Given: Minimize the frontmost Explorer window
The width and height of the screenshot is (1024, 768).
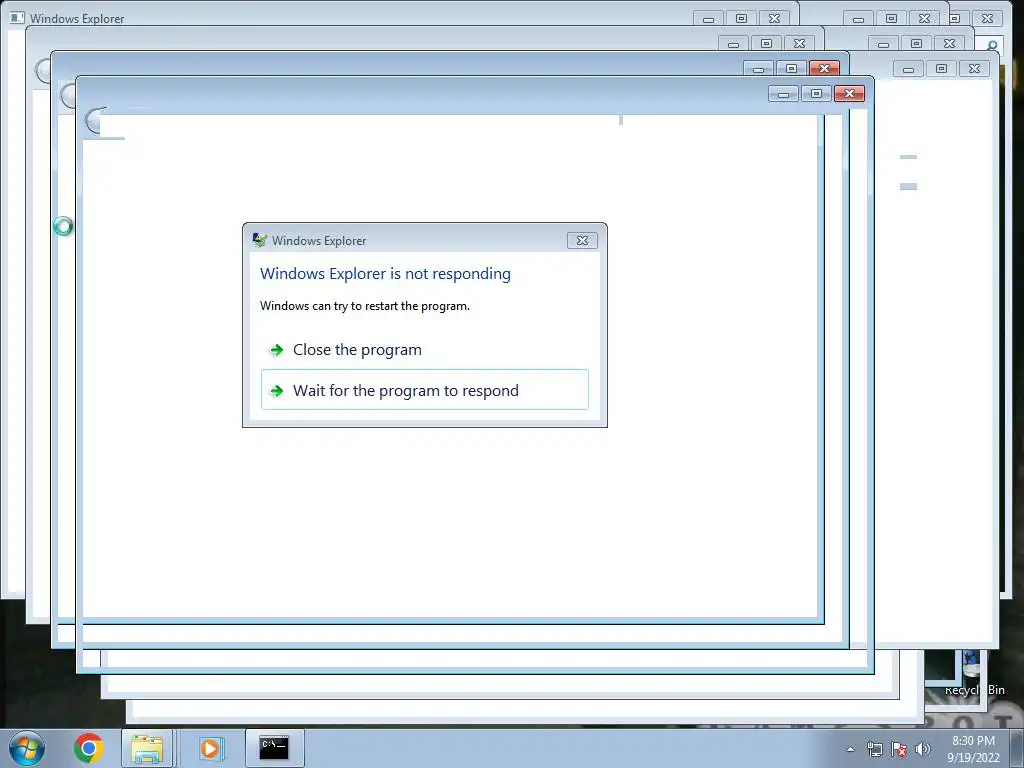Looking at the screenshot, I should tap(784, 93).
